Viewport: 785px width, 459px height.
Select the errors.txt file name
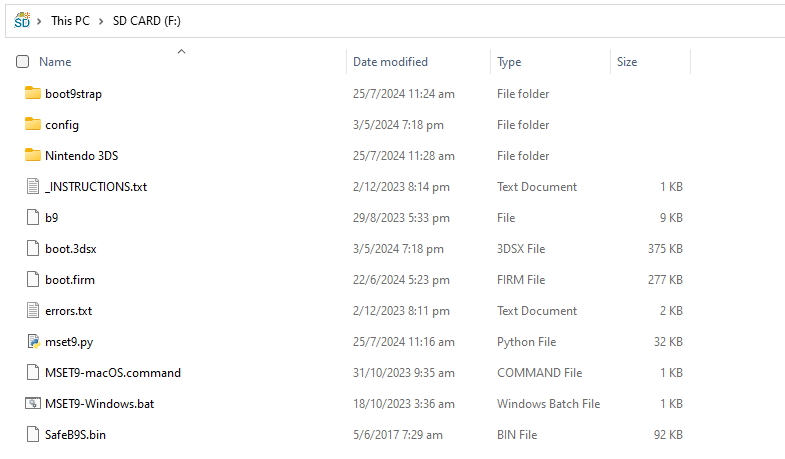tap(68, 311)
